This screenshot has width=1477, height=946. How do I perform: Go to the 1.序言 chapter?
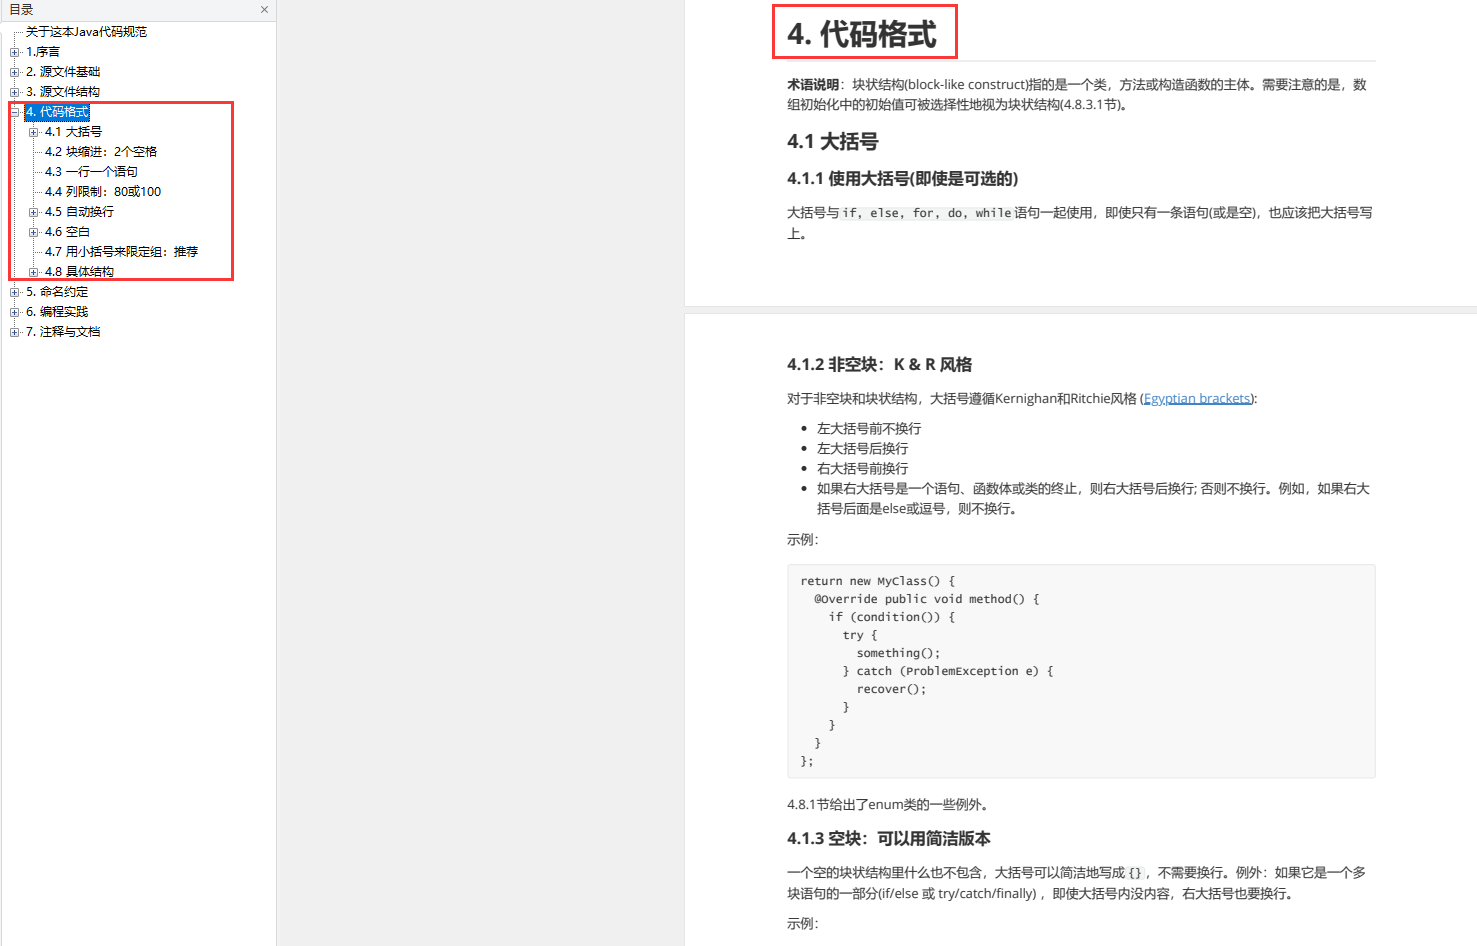pyautogui.click(x=43, y=52)
